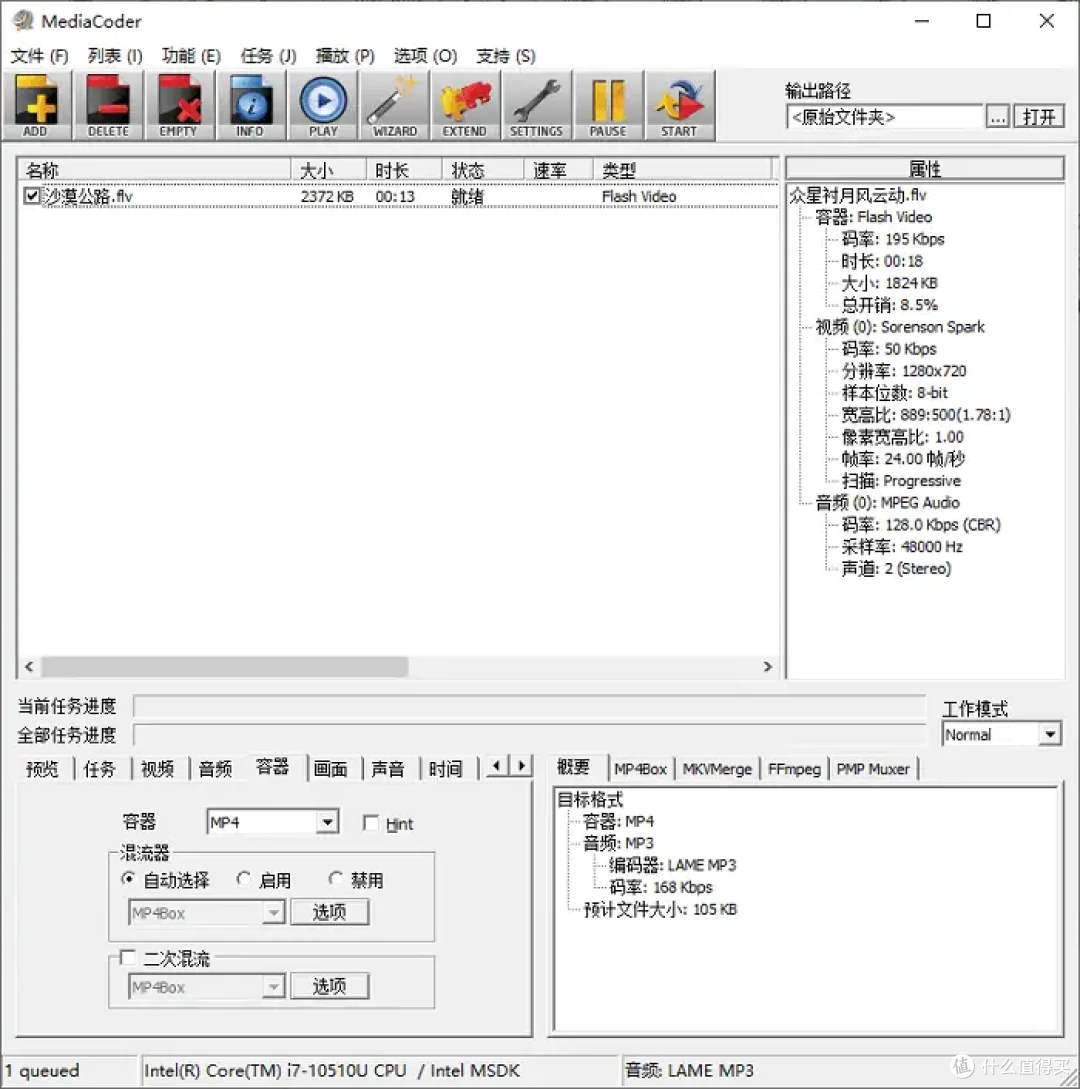Click the 时长 column header
1080x1089 pixels.
click(404, 170)
